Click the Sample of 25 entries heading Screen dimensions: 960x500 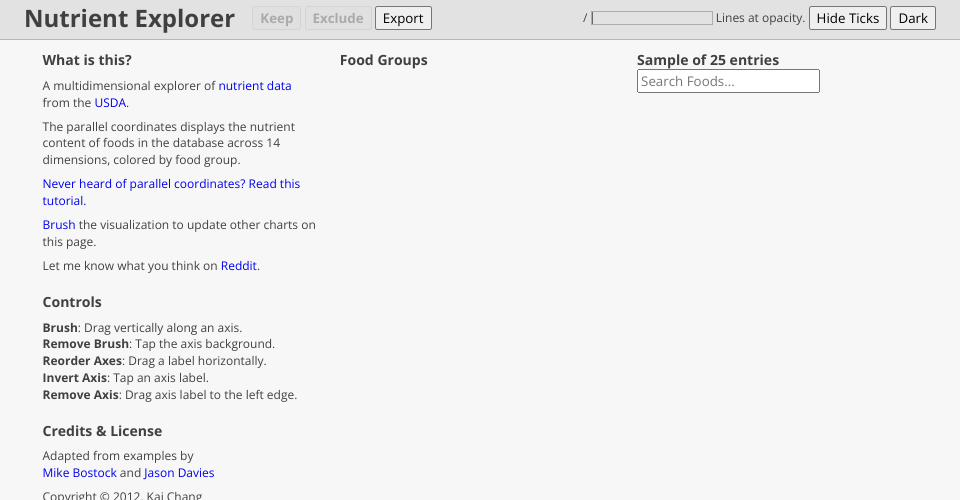click(707, 60)
